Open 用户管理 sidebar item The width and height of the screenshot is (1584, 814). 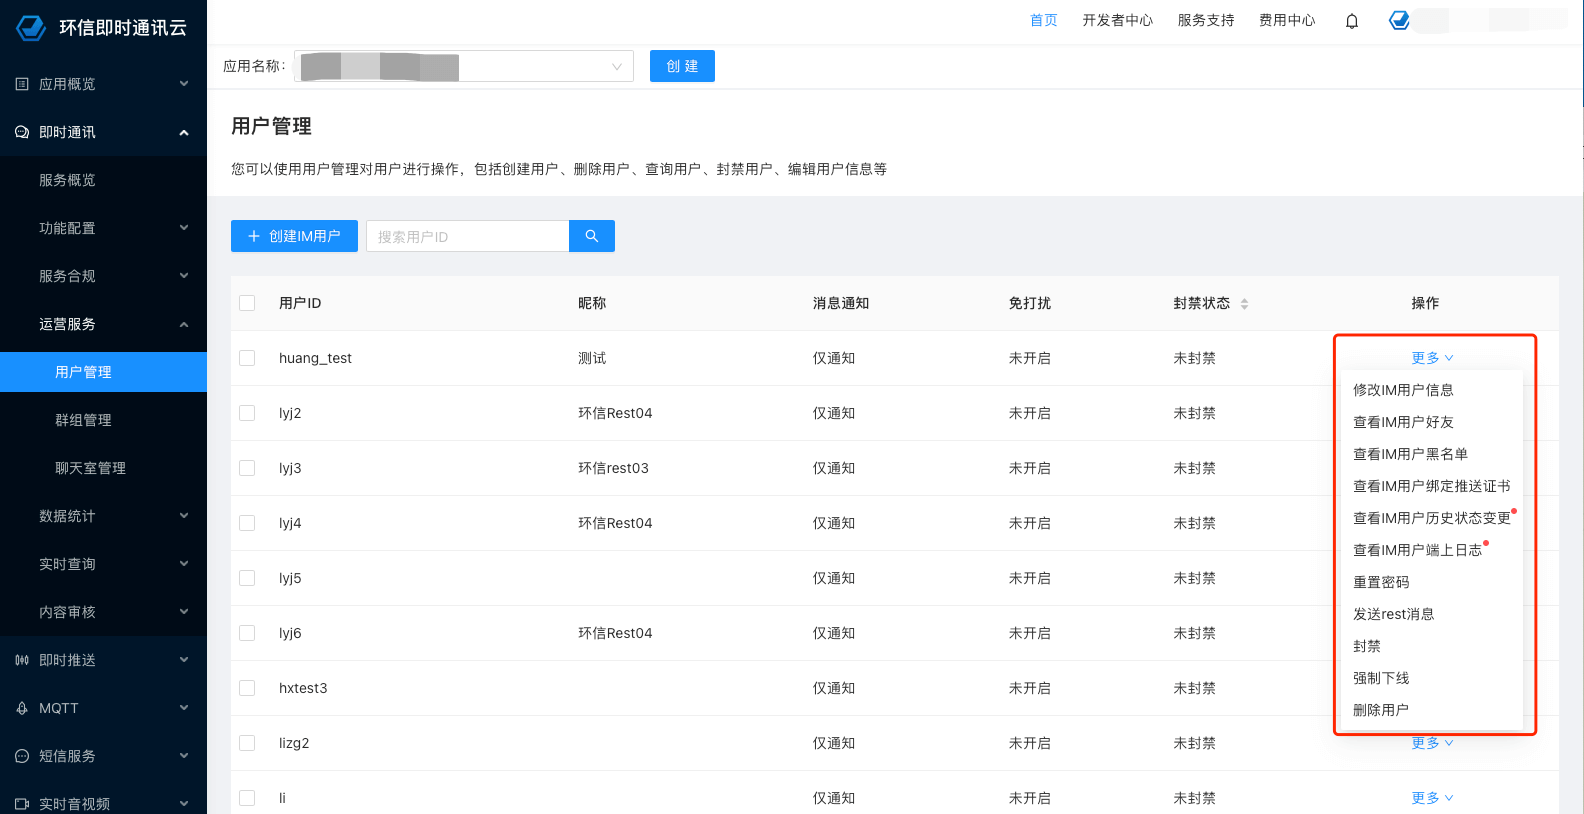click(104, 372)
